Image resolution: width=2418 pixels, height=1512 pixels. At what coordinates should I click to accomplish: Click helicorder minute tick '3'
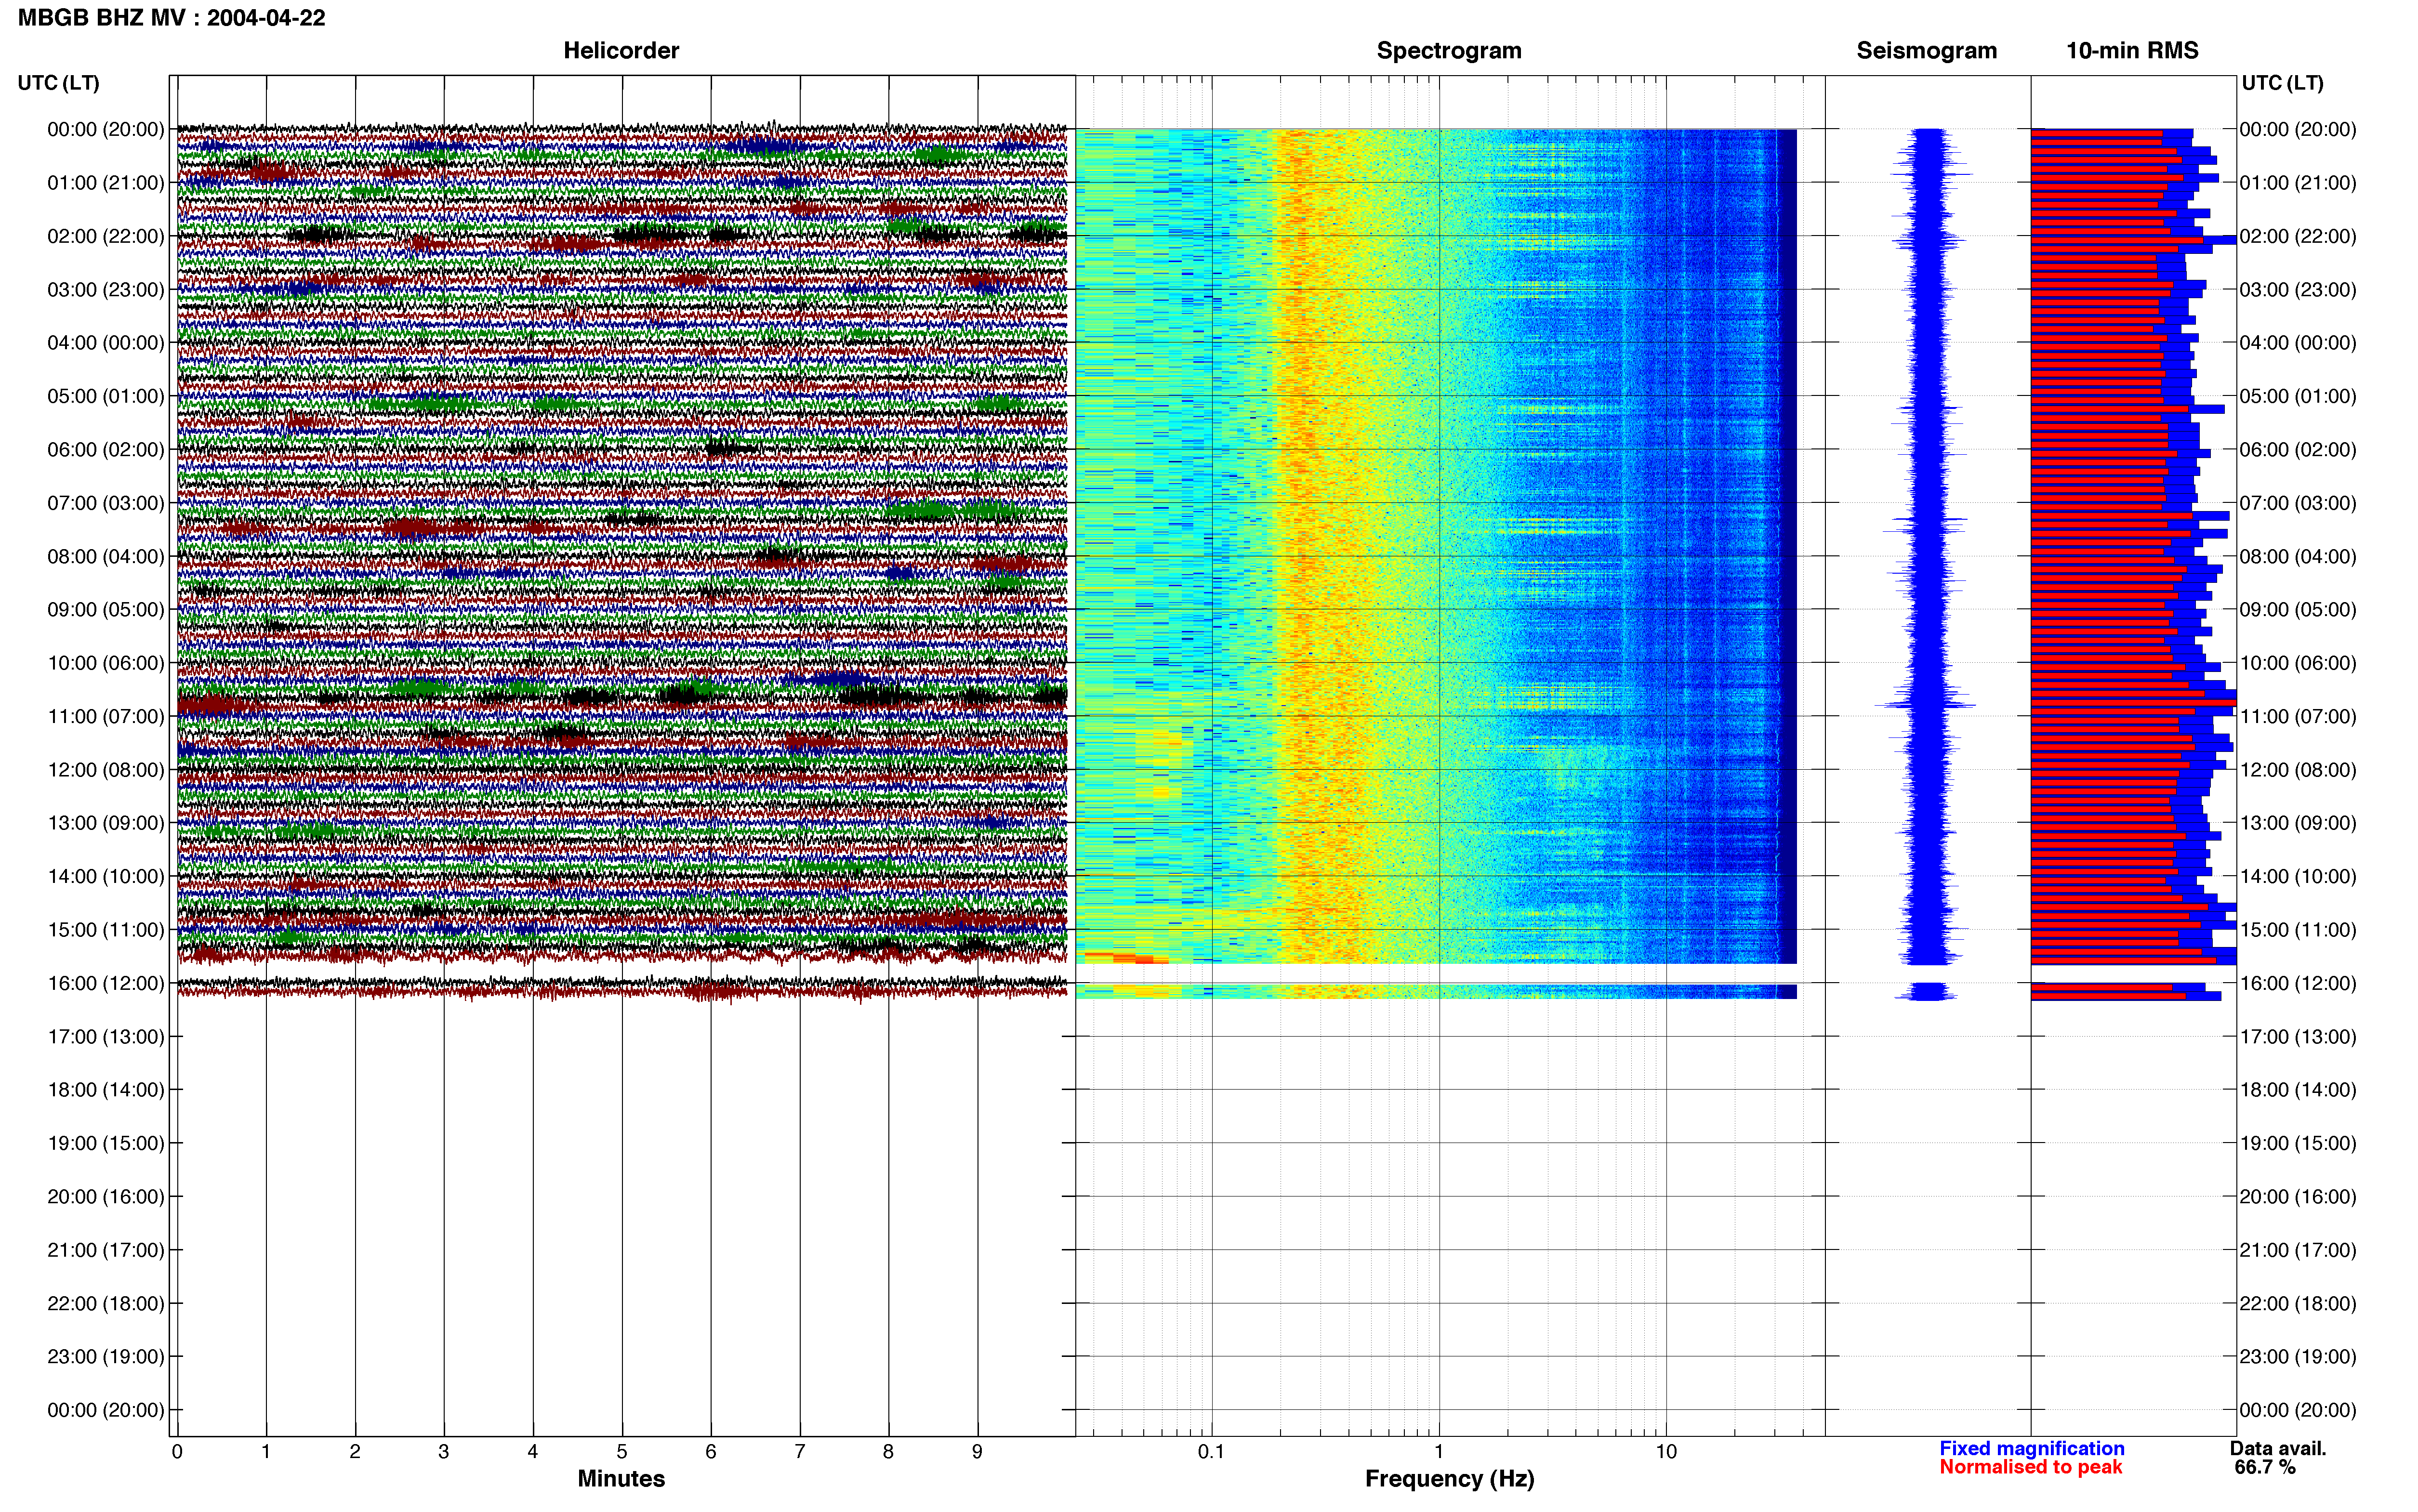point(444,1452)
